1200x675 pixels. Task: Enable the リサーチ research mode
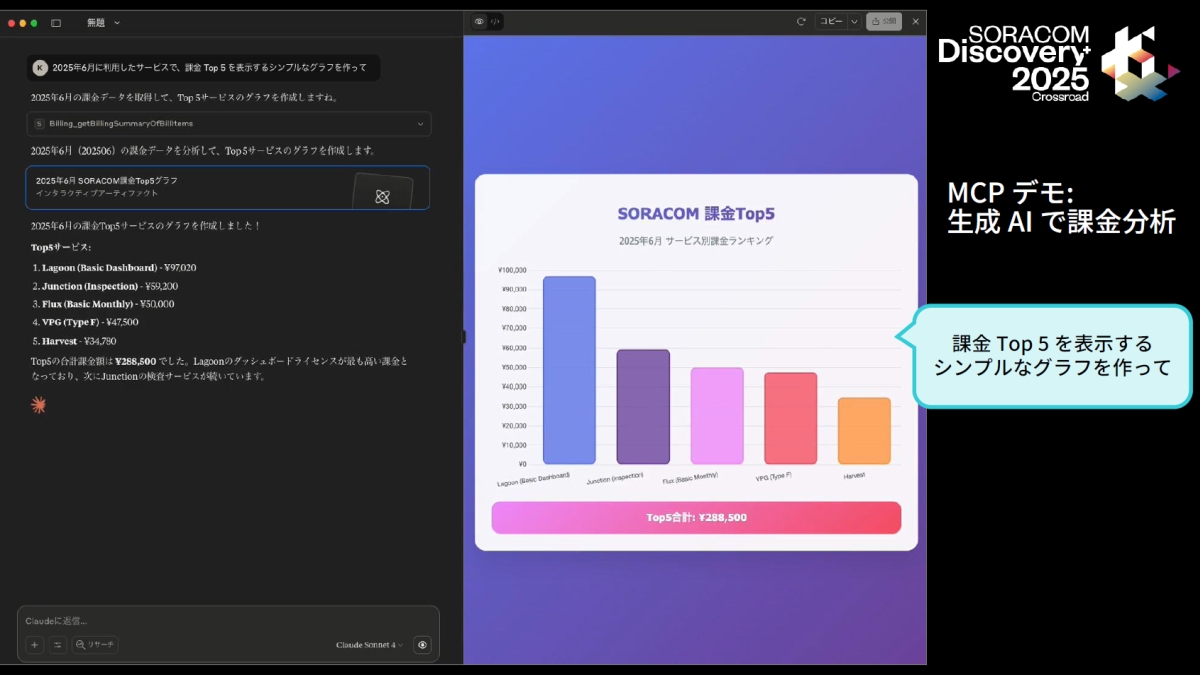96,645
